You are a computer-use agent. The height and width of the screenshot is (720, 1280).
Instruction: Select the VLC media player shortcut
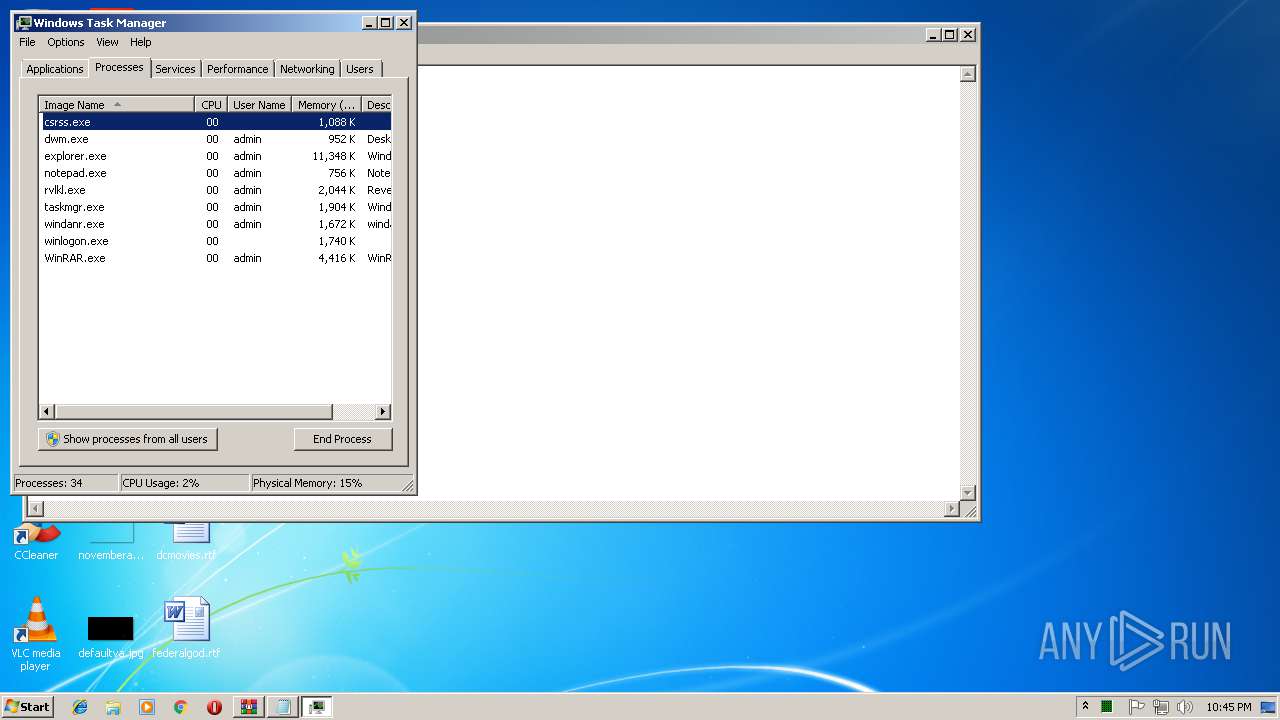(x=36, y=634)
